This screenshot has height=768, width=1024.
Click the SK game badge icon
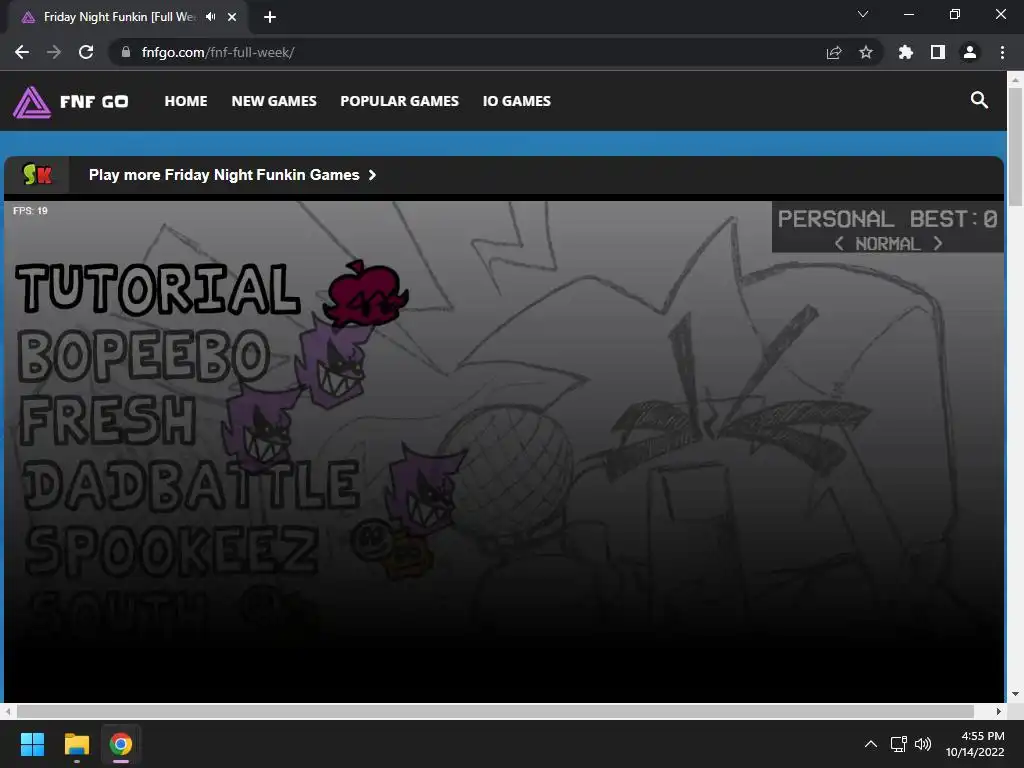(x=37, y=174)
